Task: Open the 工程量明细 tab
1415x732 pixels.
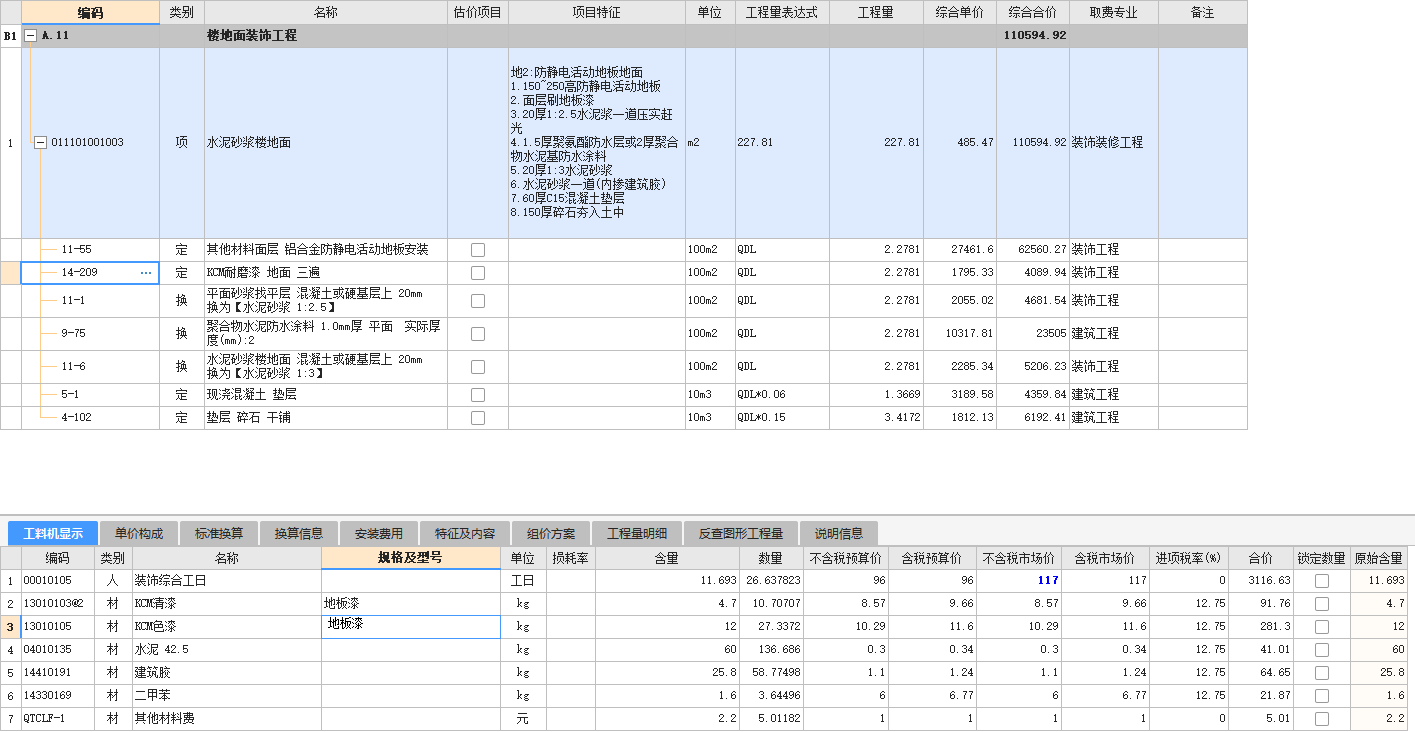Action: pyautogui.click(x=637, y=533)
